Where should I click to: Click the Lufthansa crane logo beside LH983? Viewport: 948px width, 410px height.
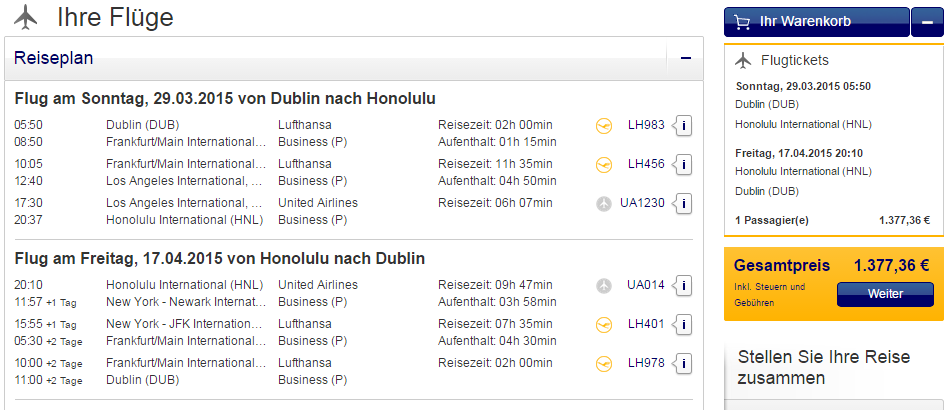pyautogui.click(x=603, y=126)
